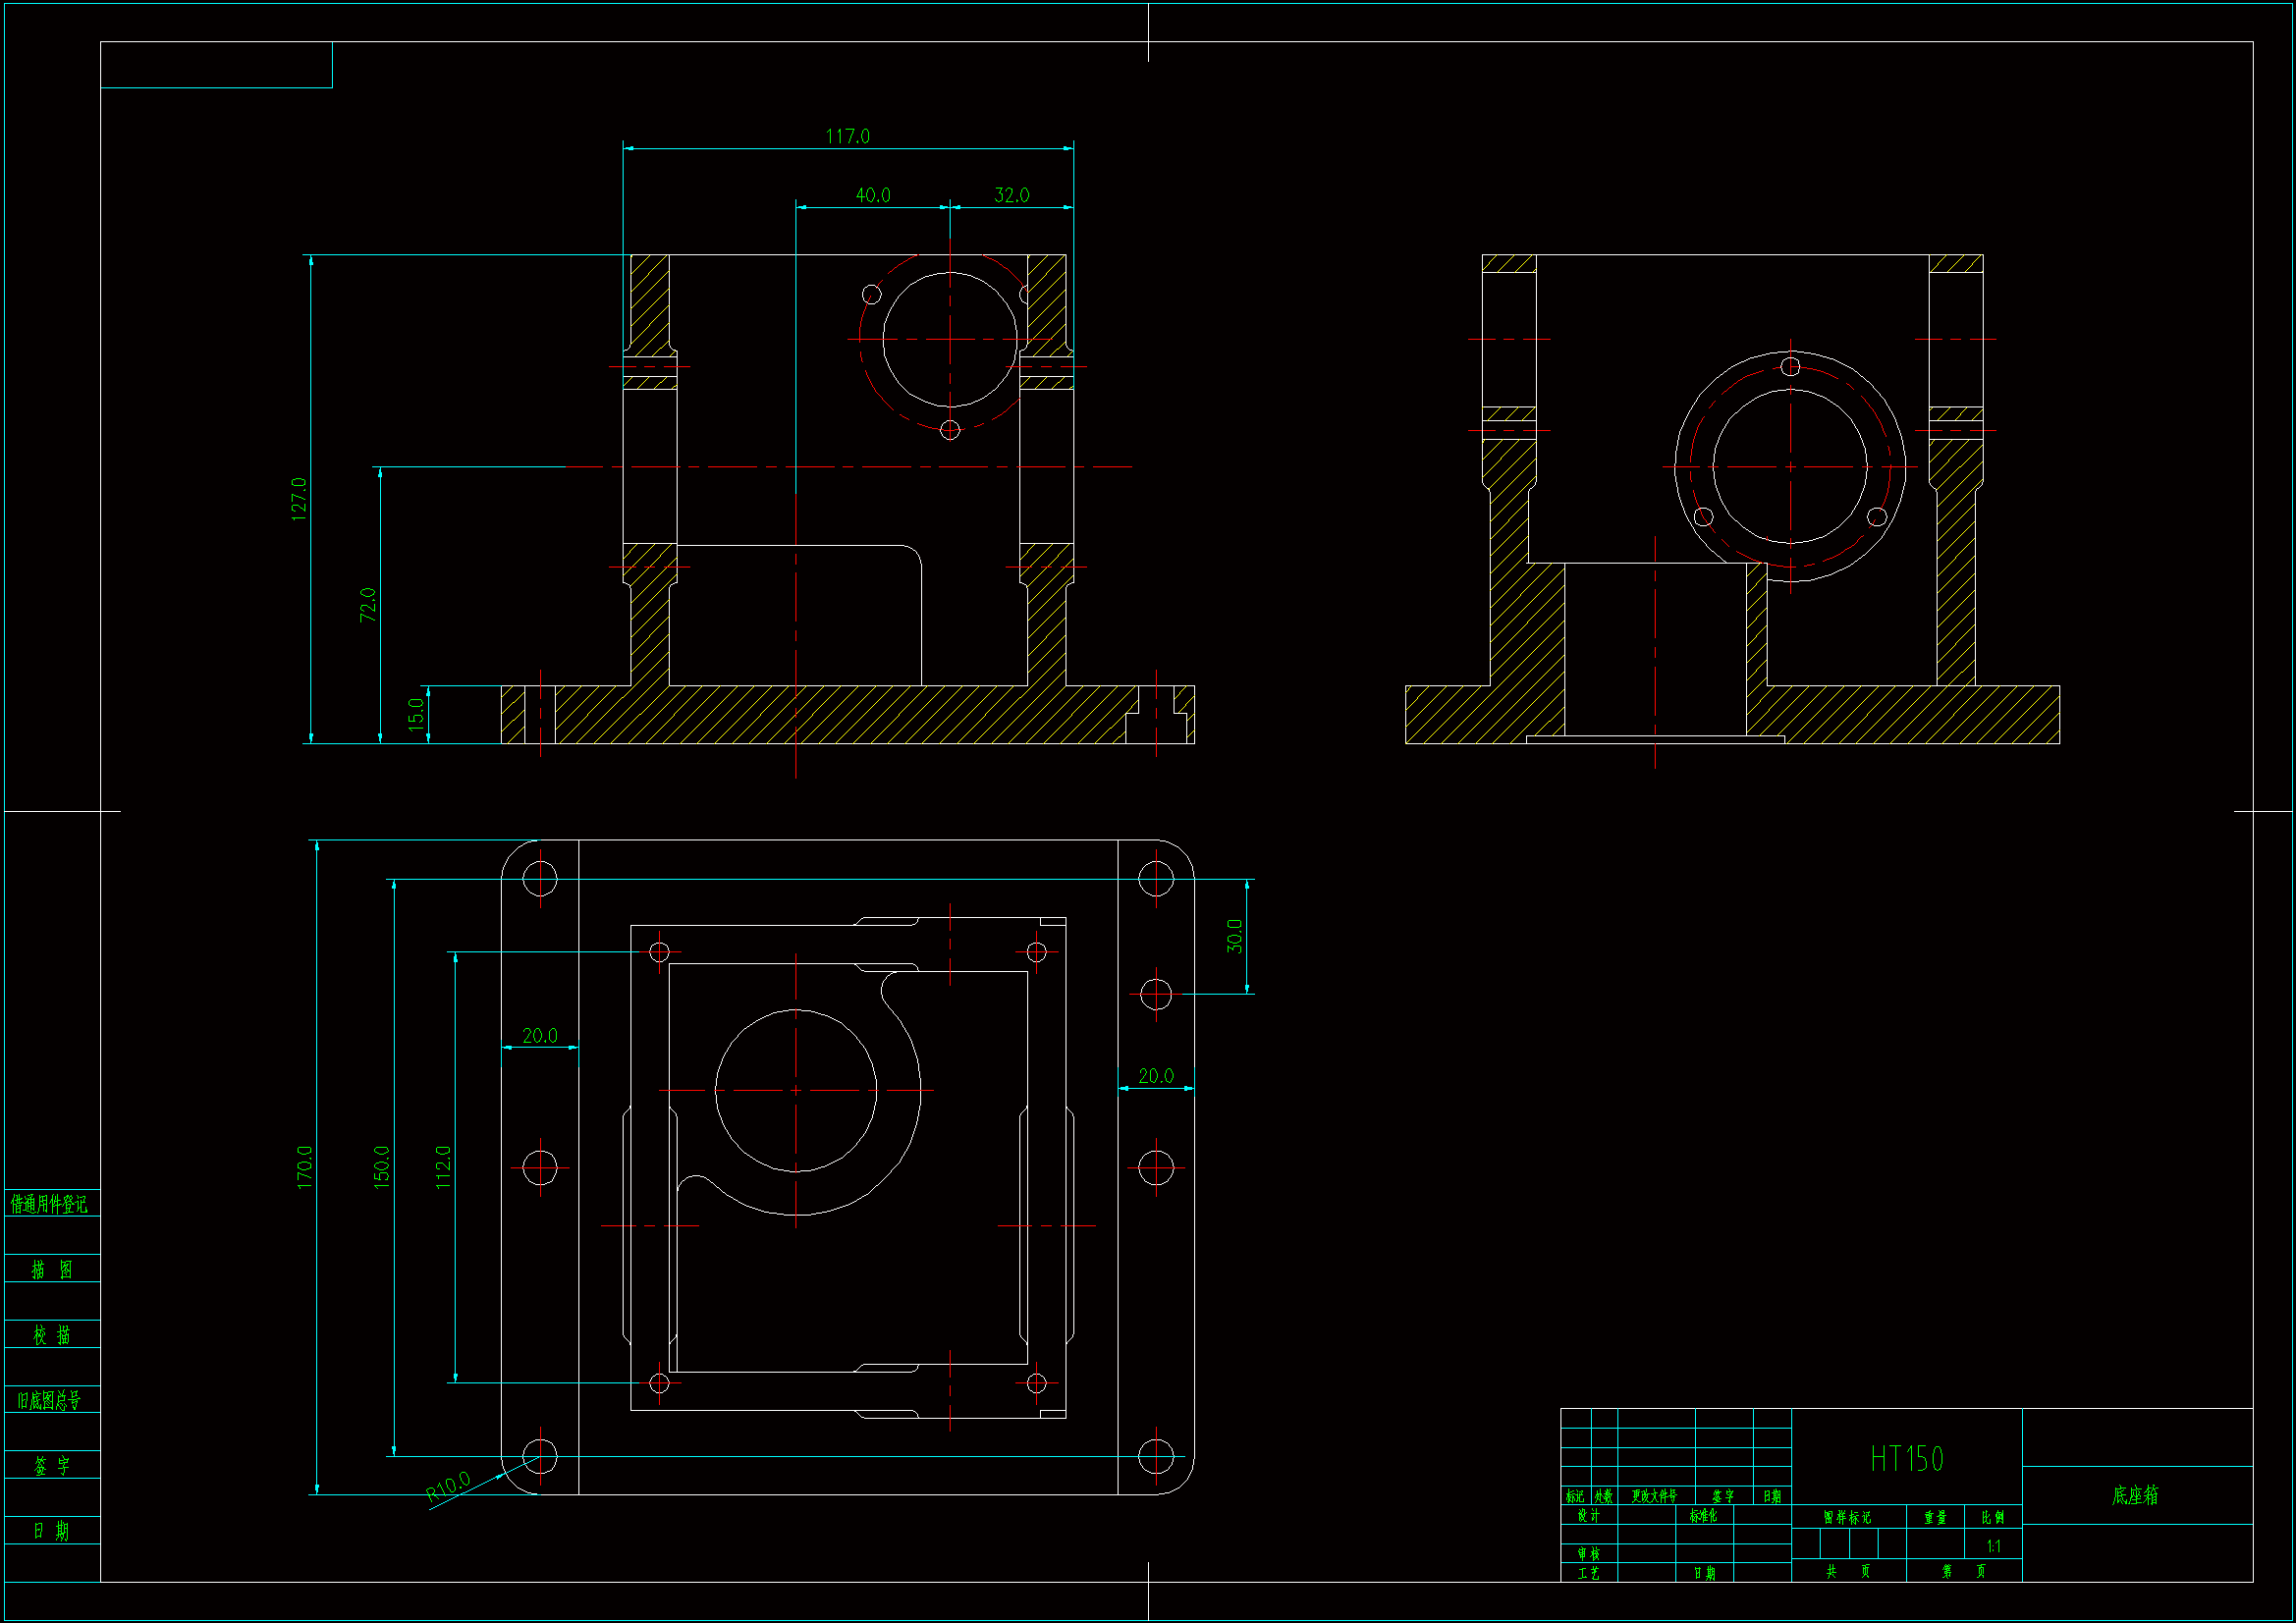The height and width of the screenshot is (1623, 2296).
Task: Click the large bore circle in plan view
Action: pos(796,1090)
